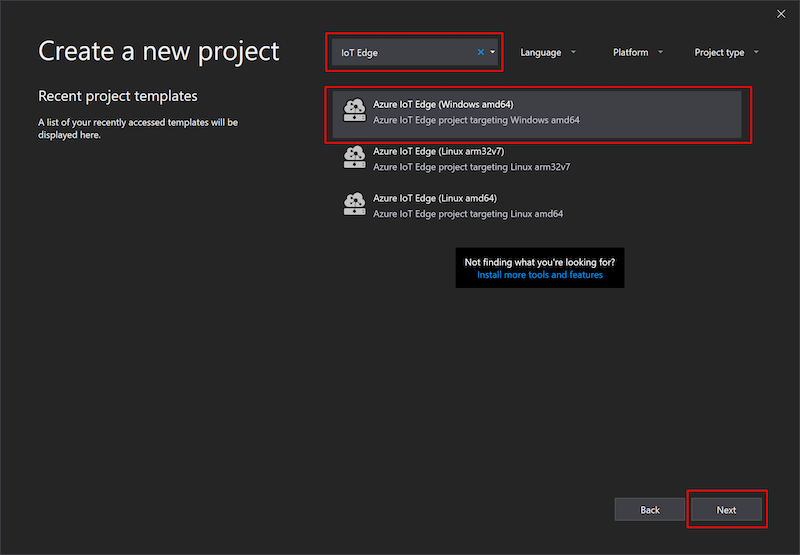Click the Next button
Image resolution: width=800 pixels, height=555 pixels.
tap(726, 510)
